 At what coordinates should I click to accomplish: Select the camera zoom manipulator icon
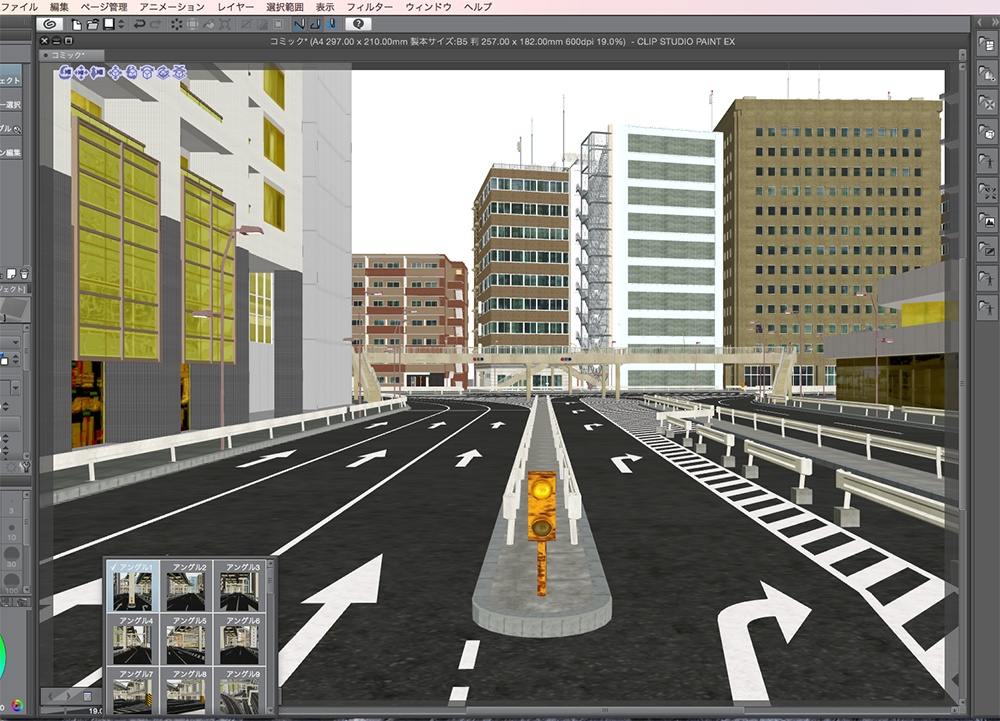click(x=97, y=73)
